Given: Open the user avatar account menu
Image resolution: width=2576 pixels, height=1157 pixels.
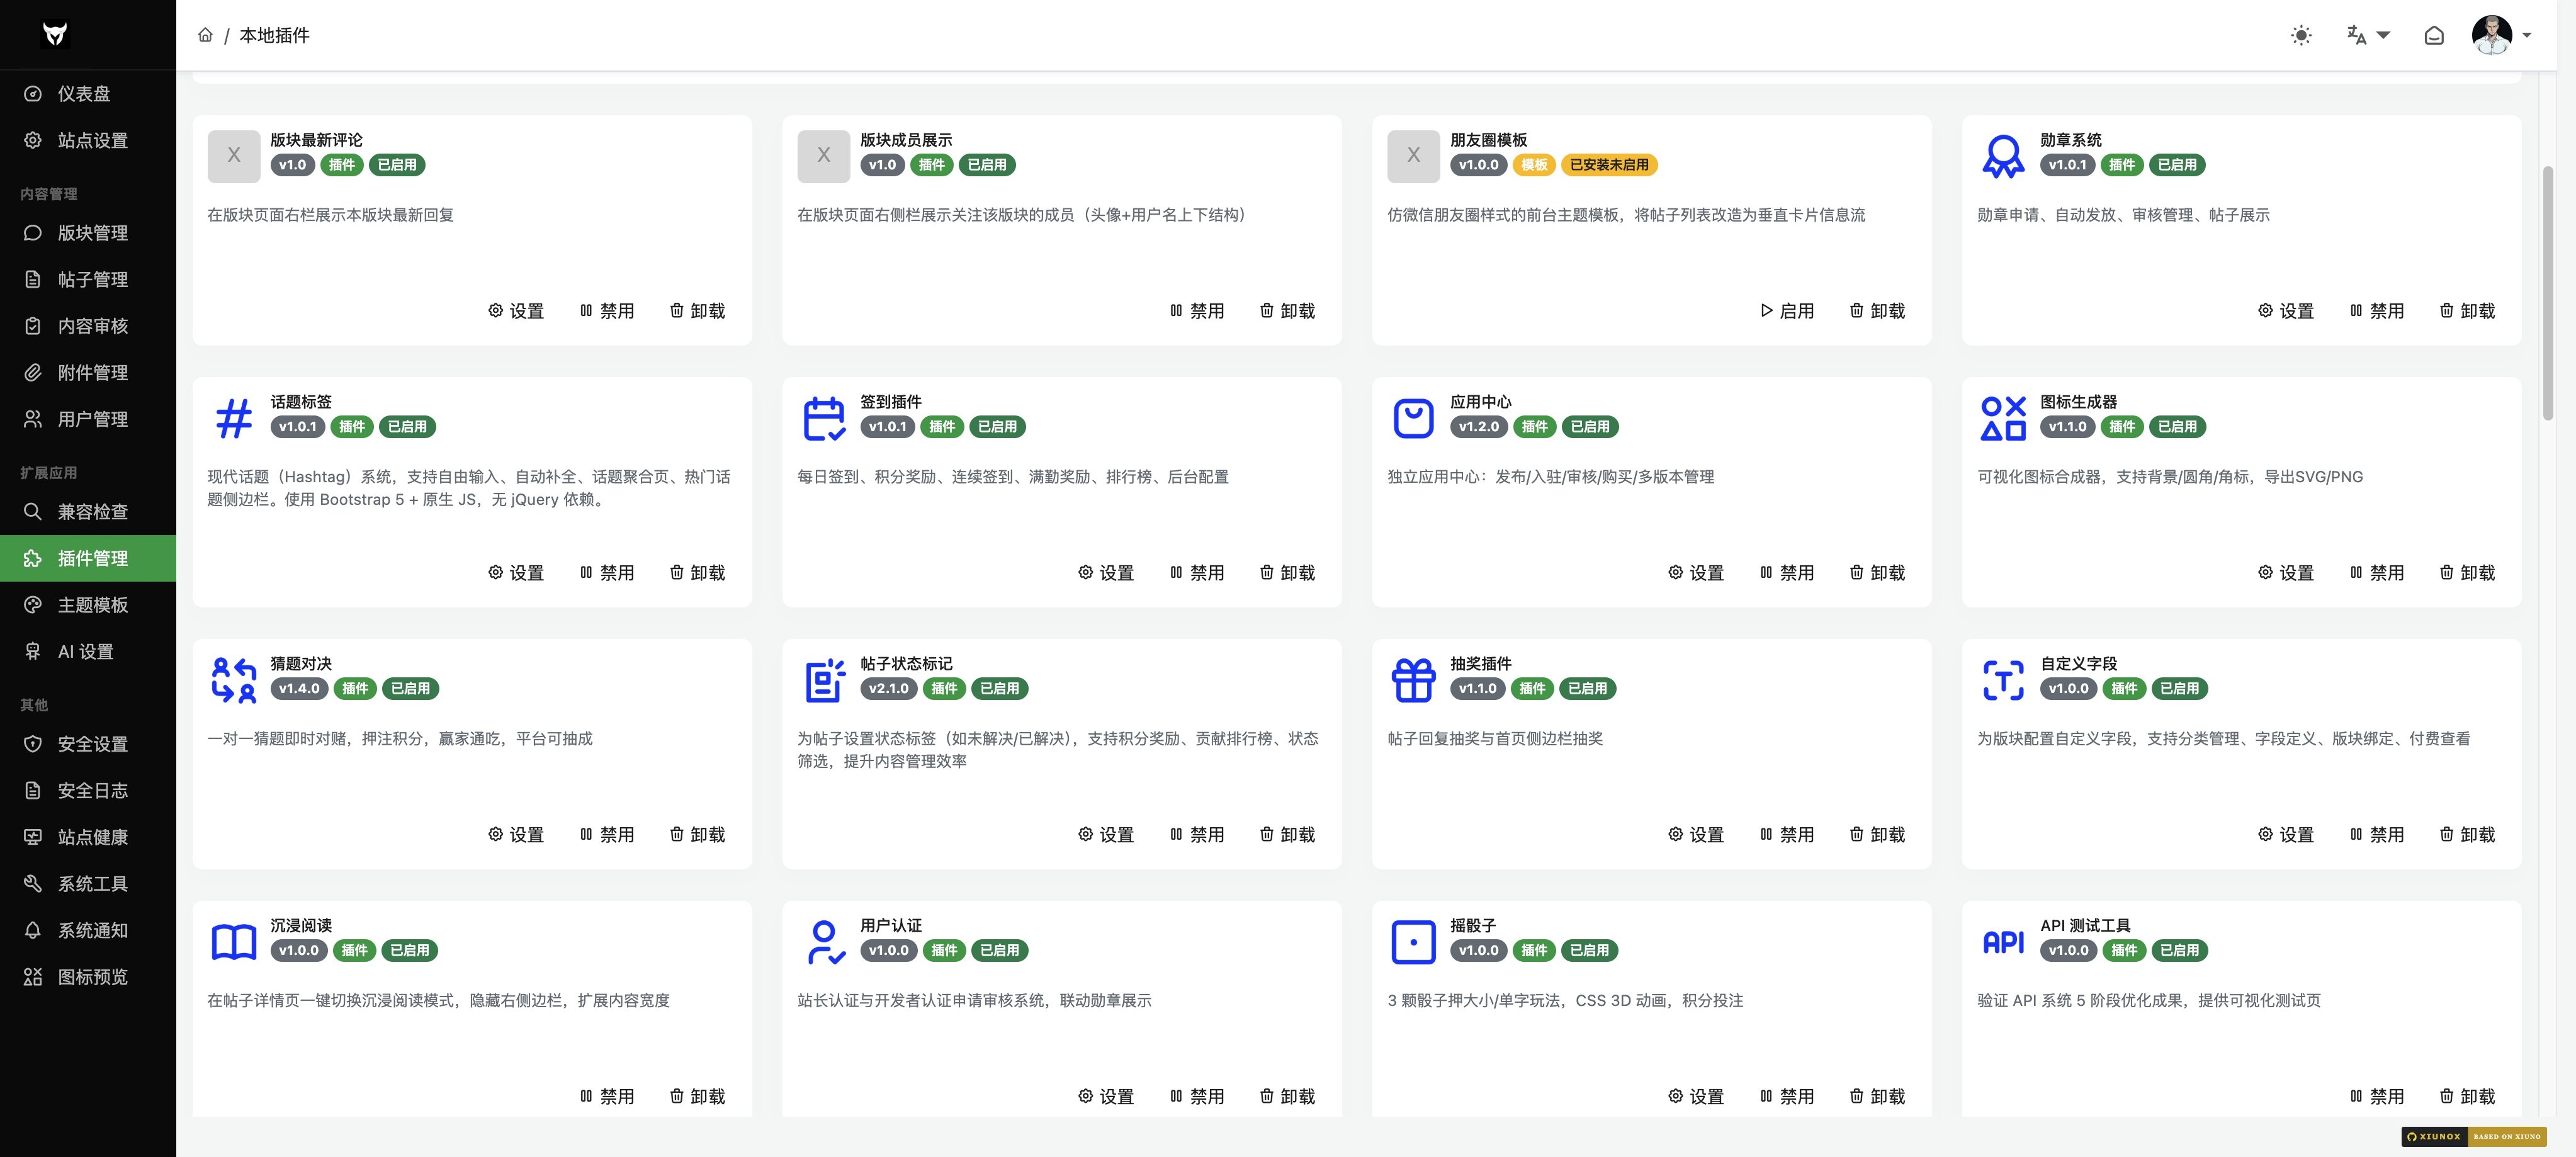Looking at the screenshot, I should click(2501, 35).
